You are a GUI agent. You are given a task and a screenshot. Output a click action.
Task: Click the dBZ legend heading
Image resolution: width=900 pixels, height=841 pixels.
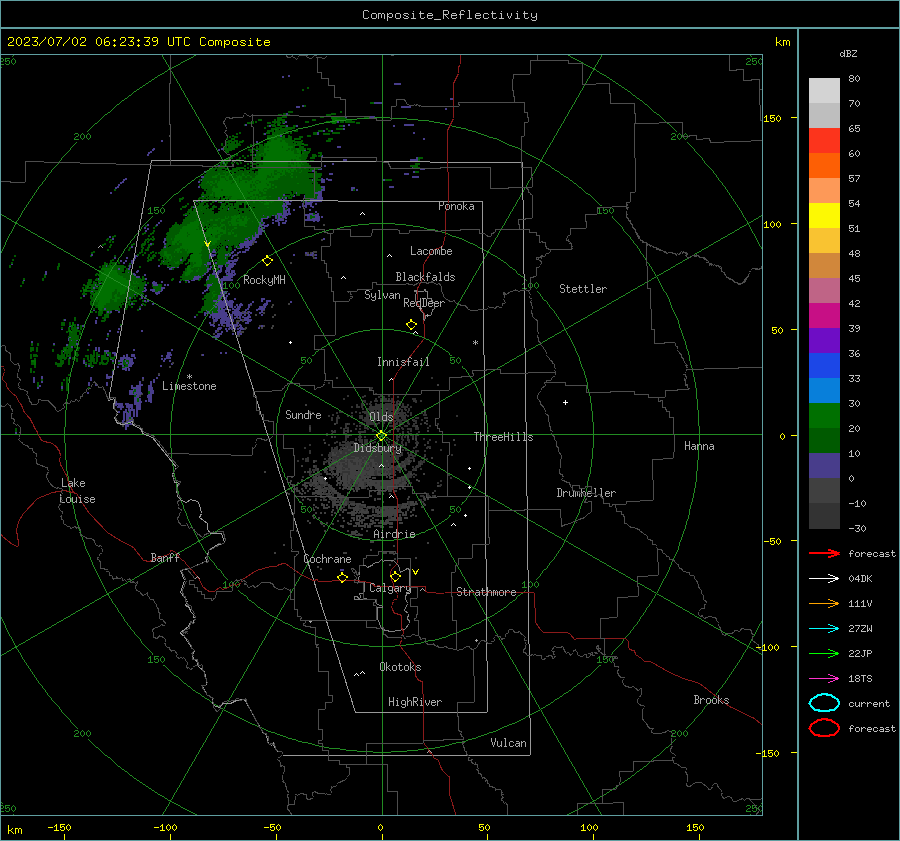click(x=848, y=54)
